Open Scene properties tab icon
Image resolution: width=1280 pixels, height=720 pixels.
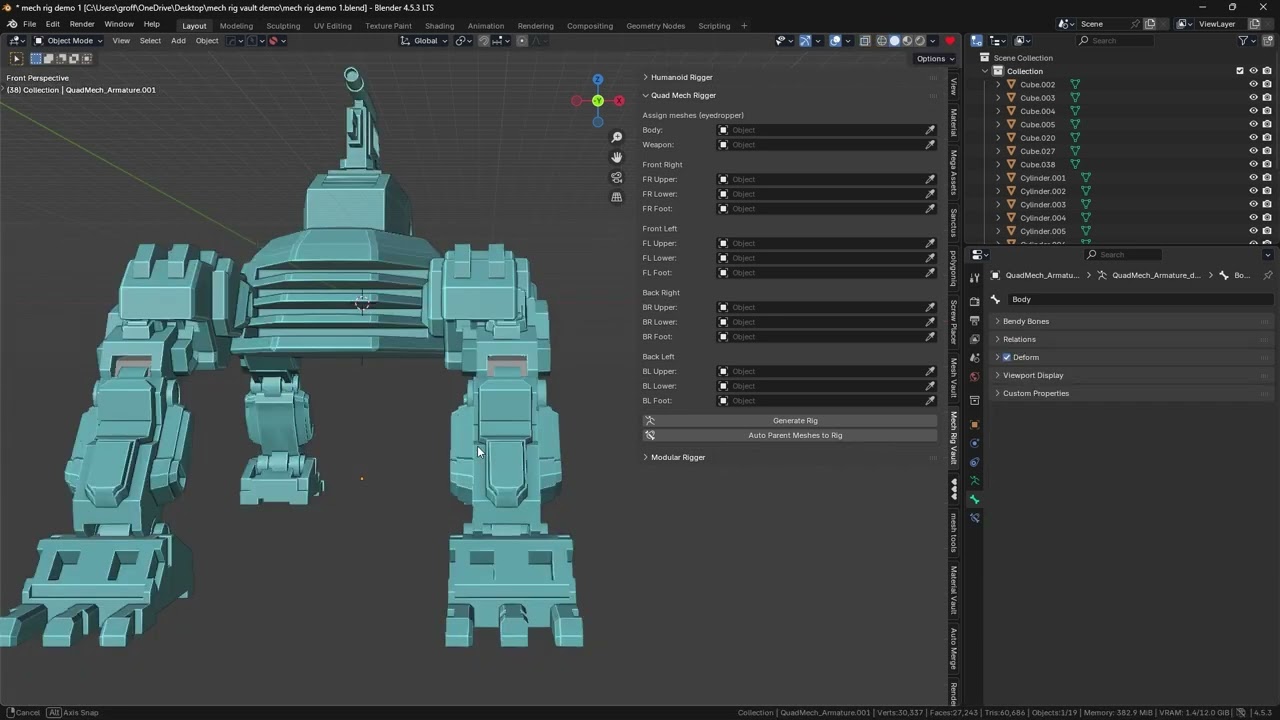click(975, 358)
